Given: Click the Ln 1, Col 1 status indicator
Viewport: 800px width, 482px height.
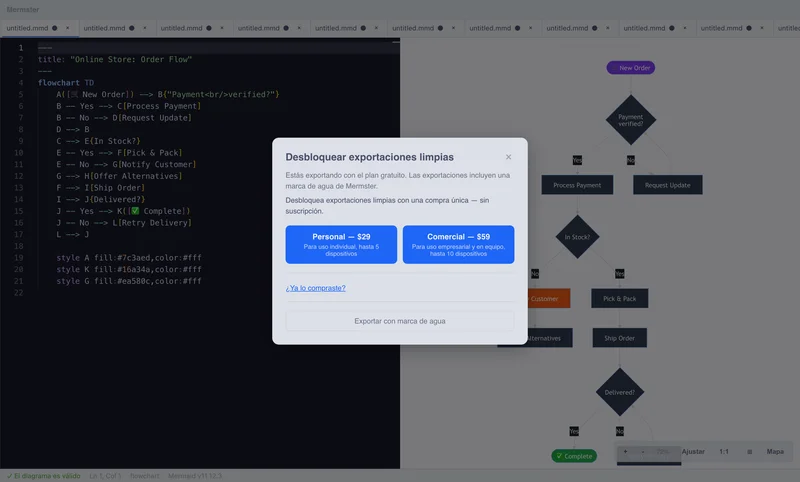Looking at the screenshot, I should [105, 476].
